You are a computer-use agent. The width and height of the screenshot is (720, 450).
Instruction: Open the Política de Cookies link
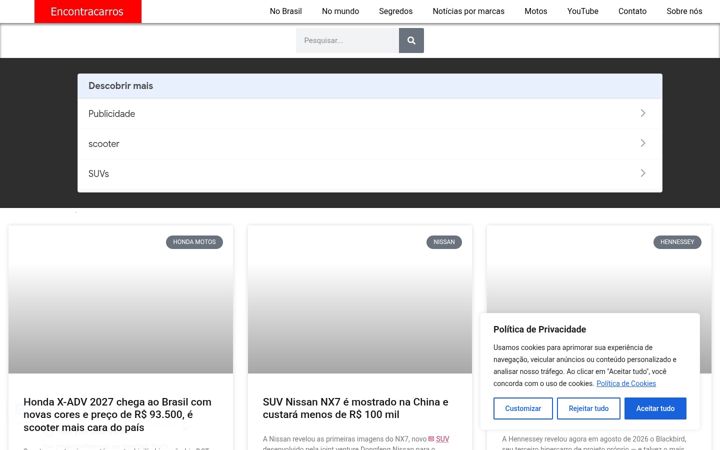coord(626,383)
